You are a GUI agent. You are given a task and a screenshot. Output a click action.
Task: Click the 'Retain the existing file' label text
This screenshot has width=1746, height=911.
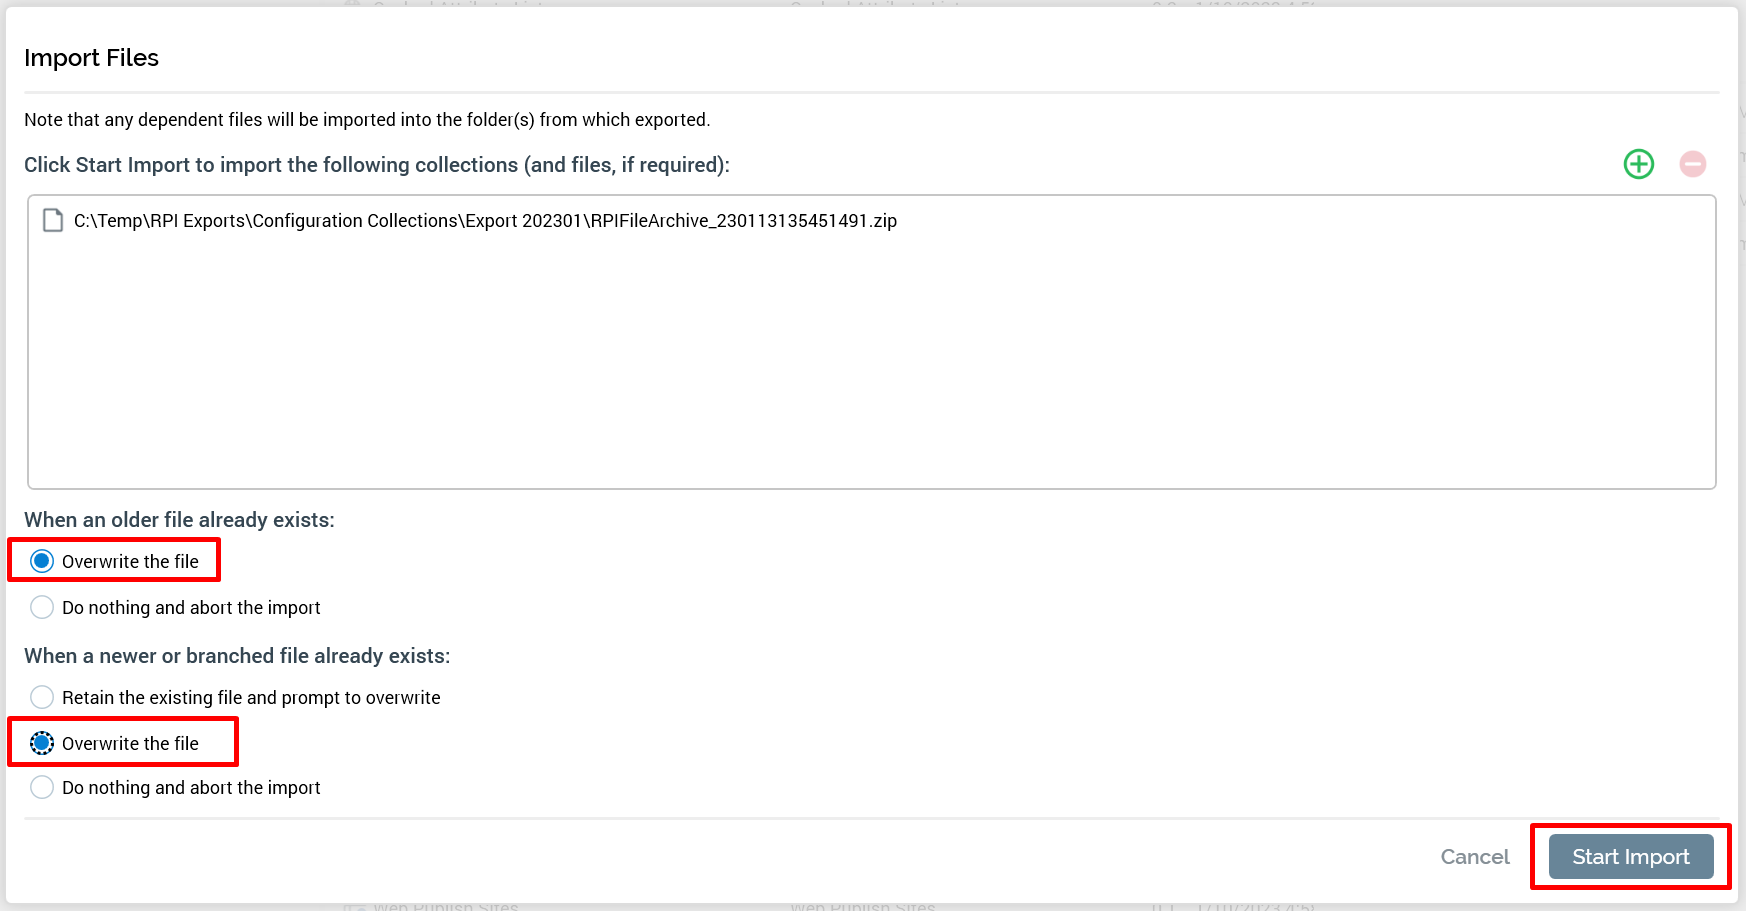[251, 698]
